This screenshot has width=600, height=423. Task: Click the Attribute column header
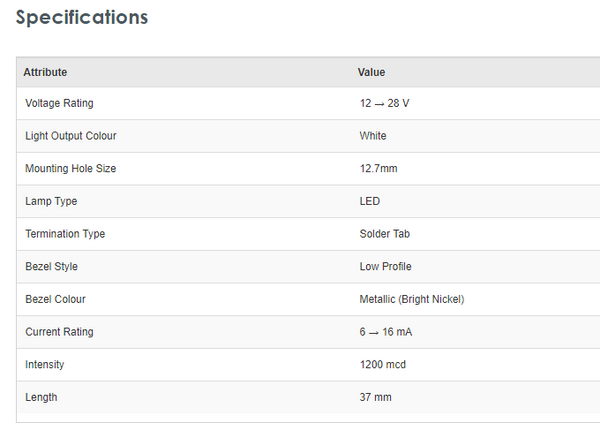[45, 72]
